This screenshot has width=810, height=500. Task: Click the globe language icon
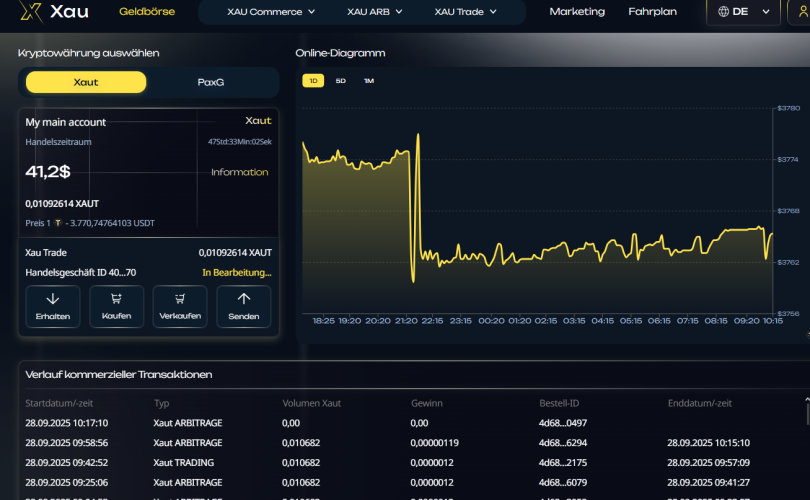(722, 12)
